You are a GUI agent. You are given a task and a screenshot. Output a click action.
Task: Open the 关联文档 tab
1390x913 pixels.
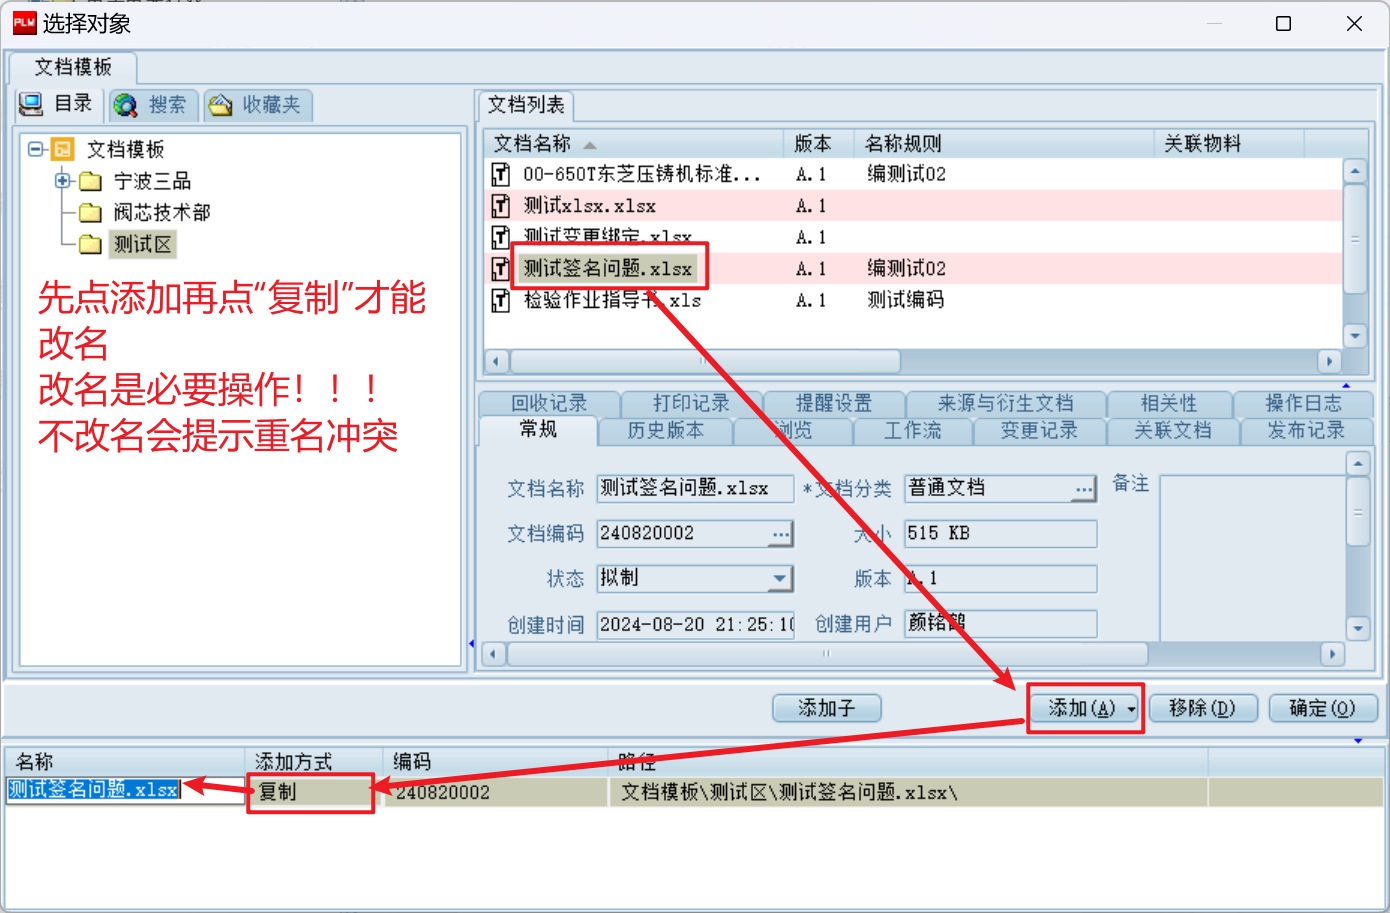pos(1173,430)
